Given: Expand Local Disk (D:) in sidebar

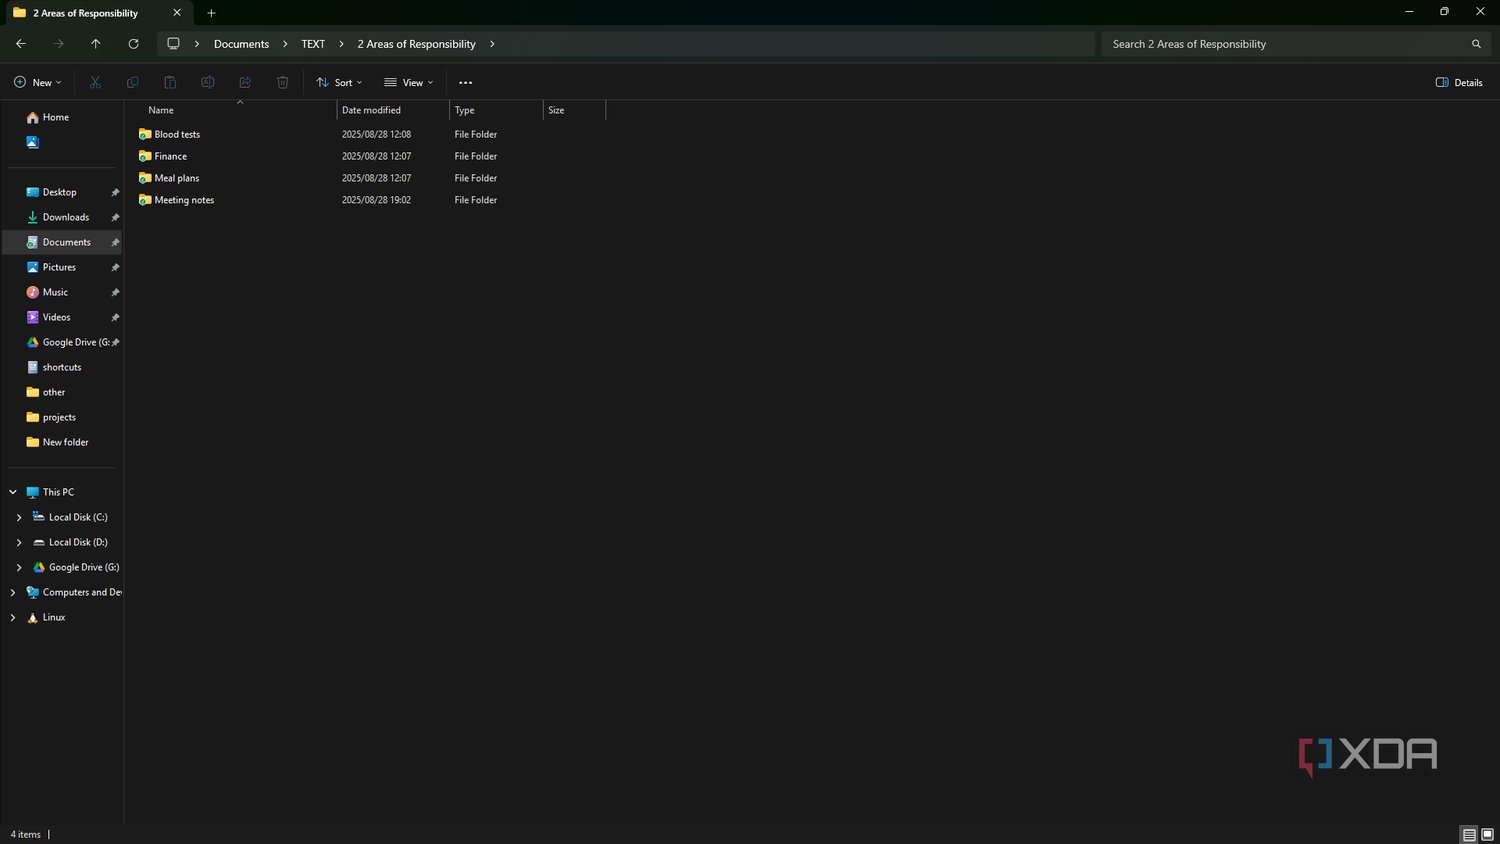Looking at the screenshot, I should pos(19,542).
